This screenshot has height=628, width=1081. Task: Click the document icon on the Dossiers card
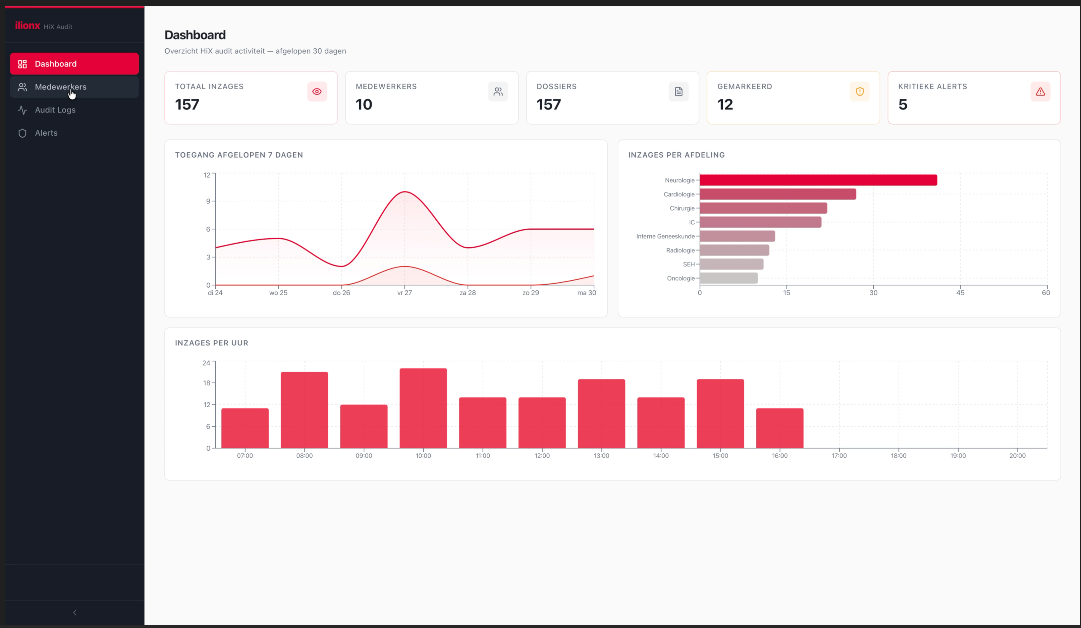(678, 91)
